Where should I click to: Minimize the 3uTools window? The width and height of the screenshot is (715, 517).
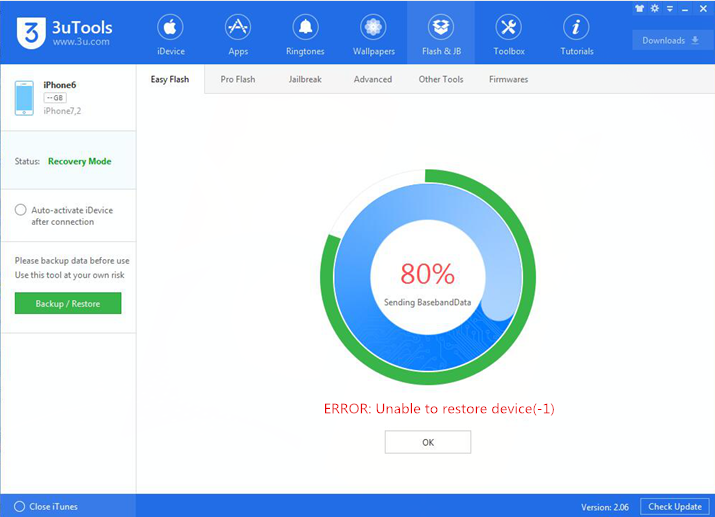point(685,9)
